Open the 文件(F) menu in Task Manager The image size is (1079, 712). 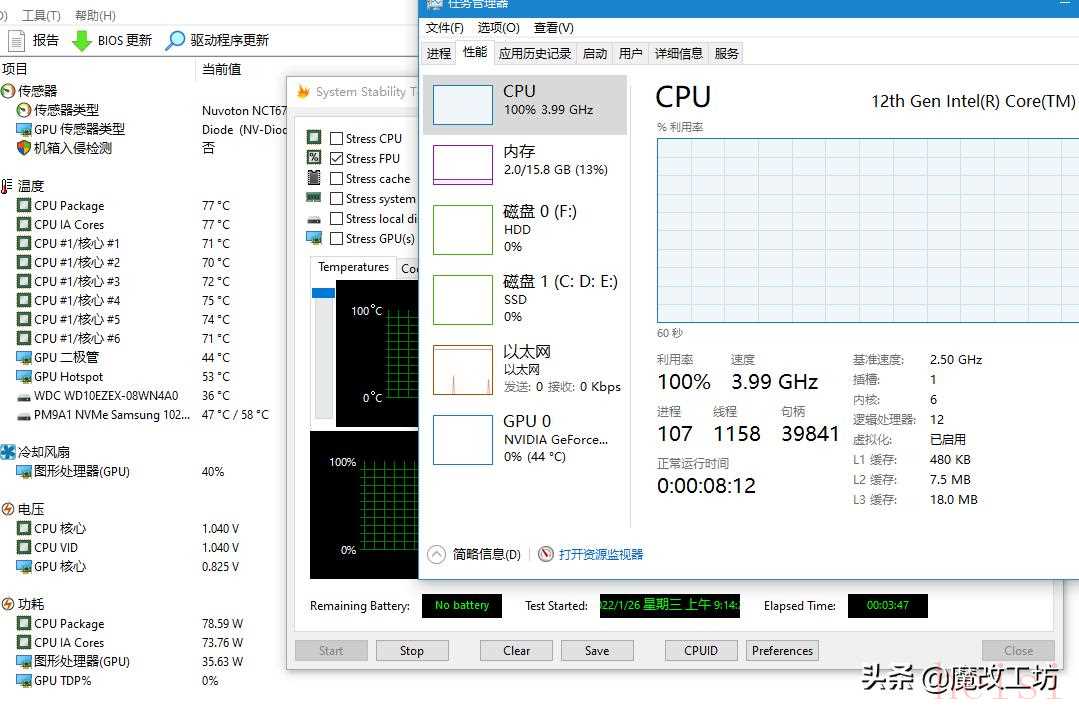[444, 28]
